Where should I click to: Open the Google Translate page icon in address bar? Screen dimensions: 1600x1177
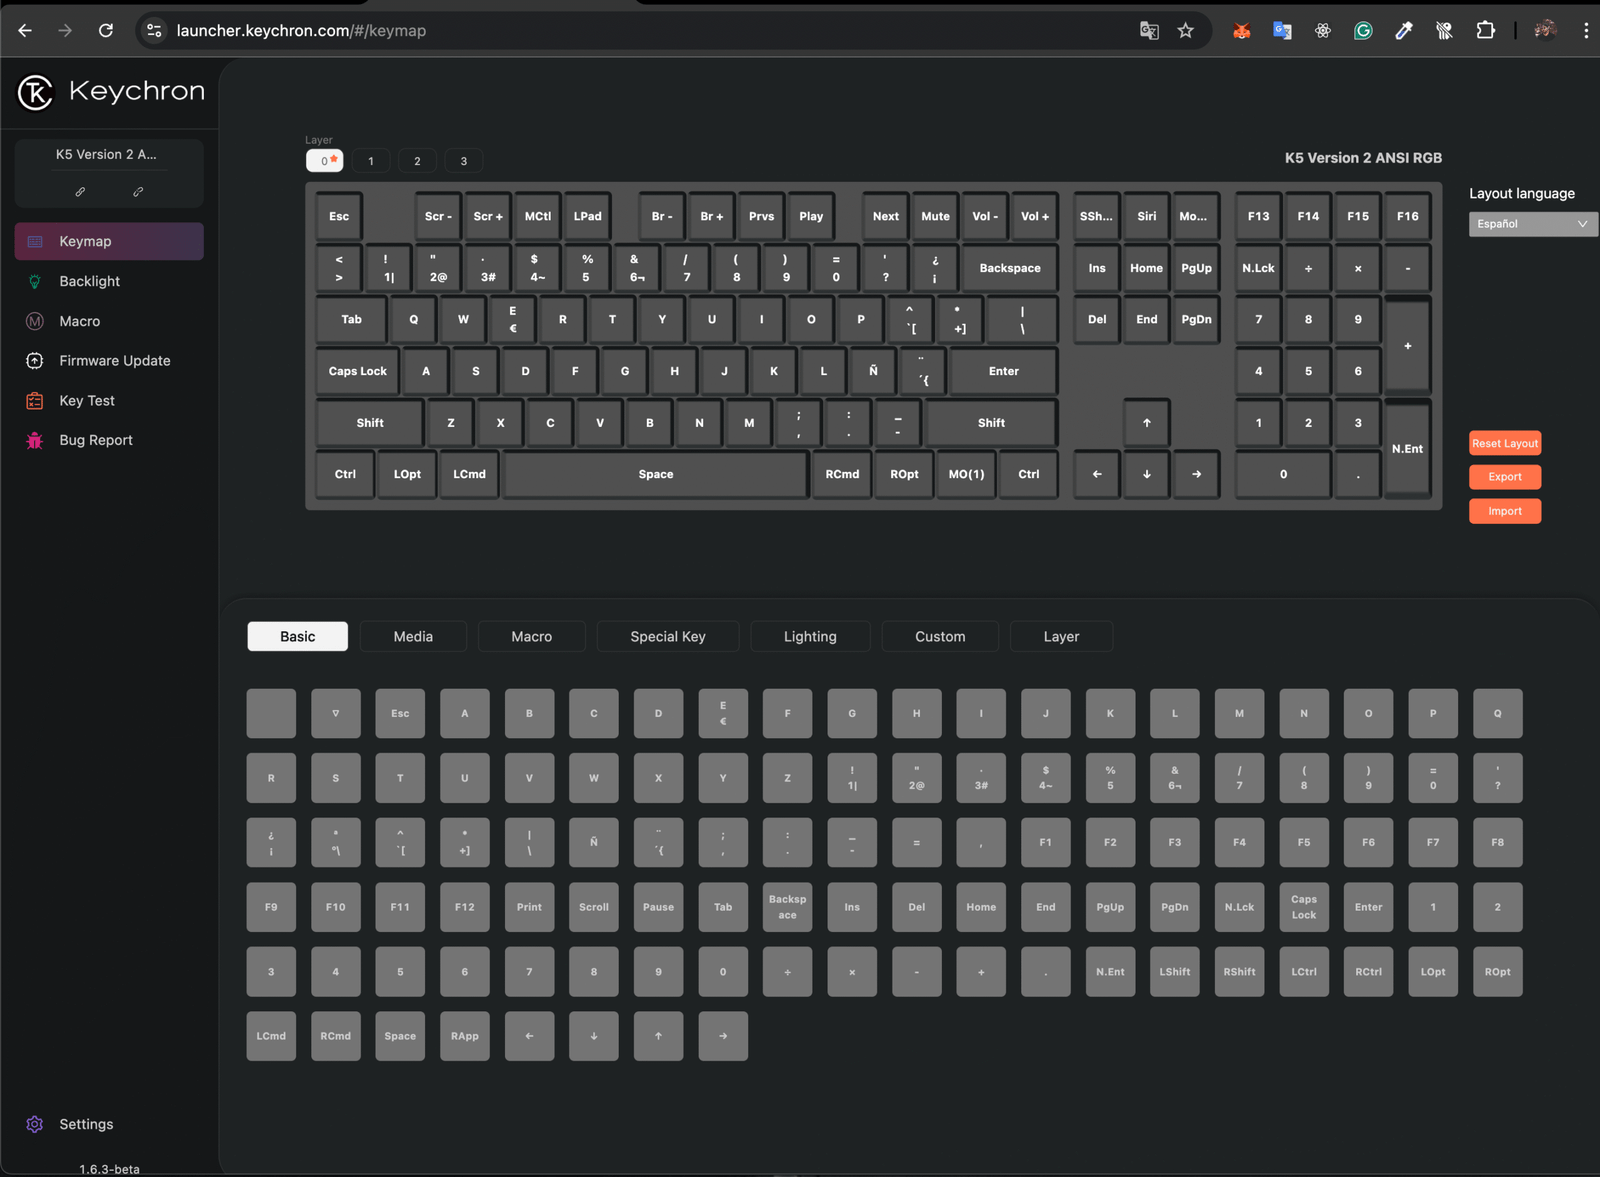(x=1149, y=30)
